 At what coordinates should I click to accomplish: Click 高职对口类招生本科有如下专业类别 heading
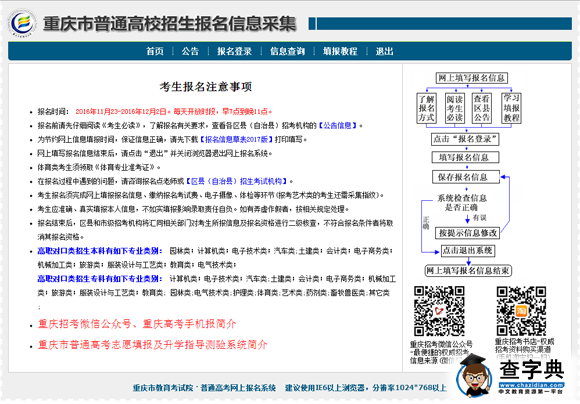pos(100,251)
